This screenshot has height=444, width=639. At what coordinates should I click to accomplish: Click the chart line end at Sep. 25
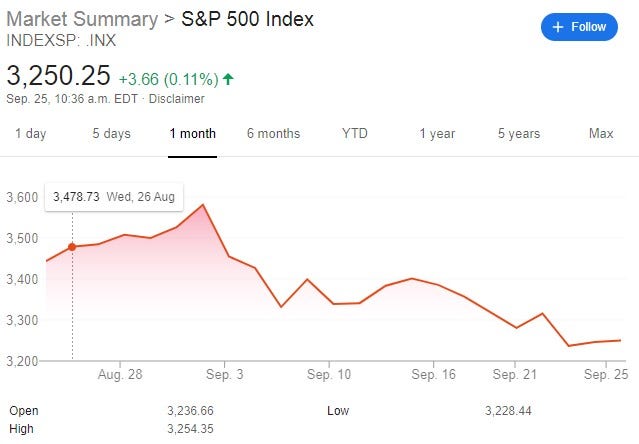pos(620,340)
